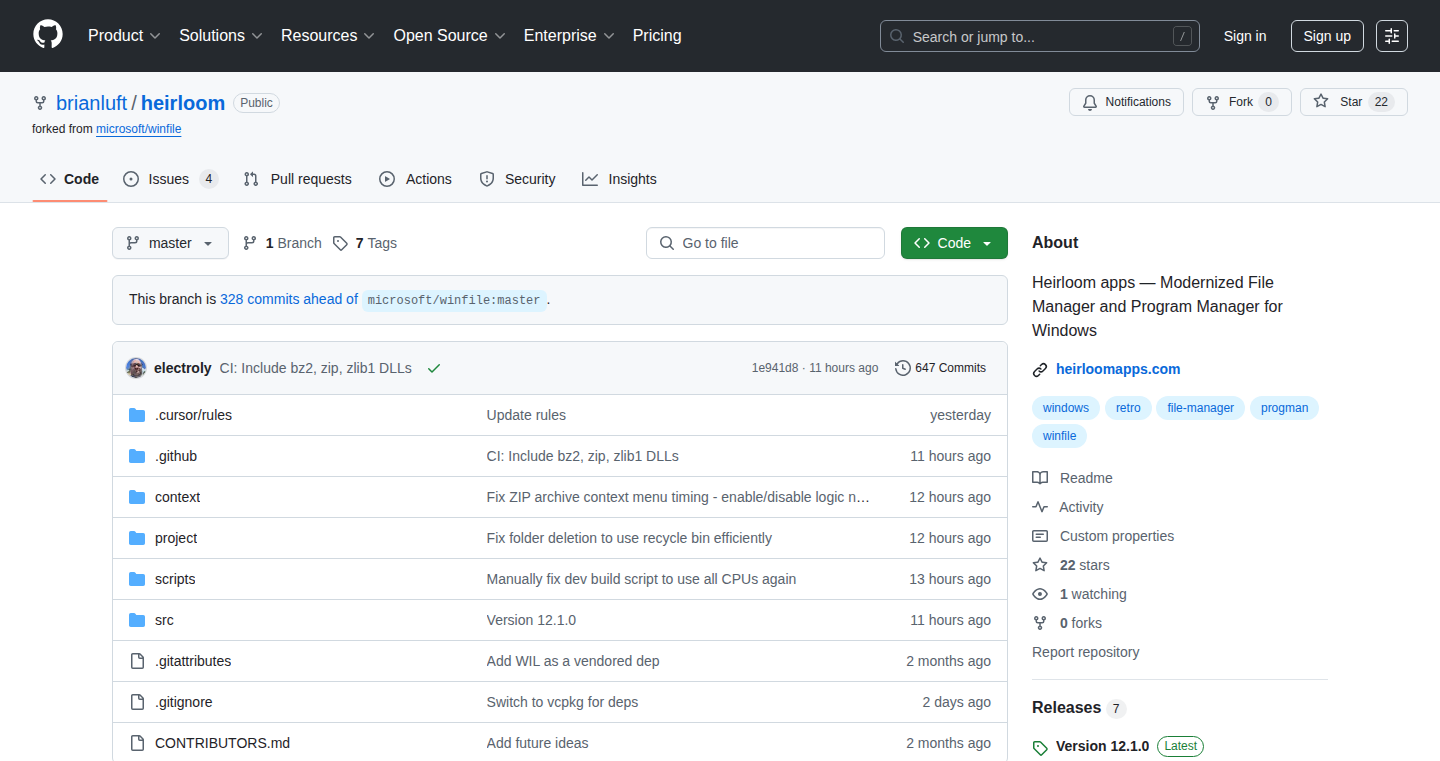Viewport: 1440px width, 761px height.
Task: Switch to the Code tab
Action: [x=70, y=179]
